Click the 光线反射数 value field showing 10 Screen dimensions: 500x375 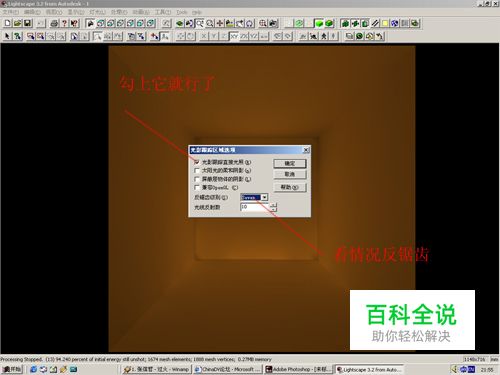click(x=255, y=207)
